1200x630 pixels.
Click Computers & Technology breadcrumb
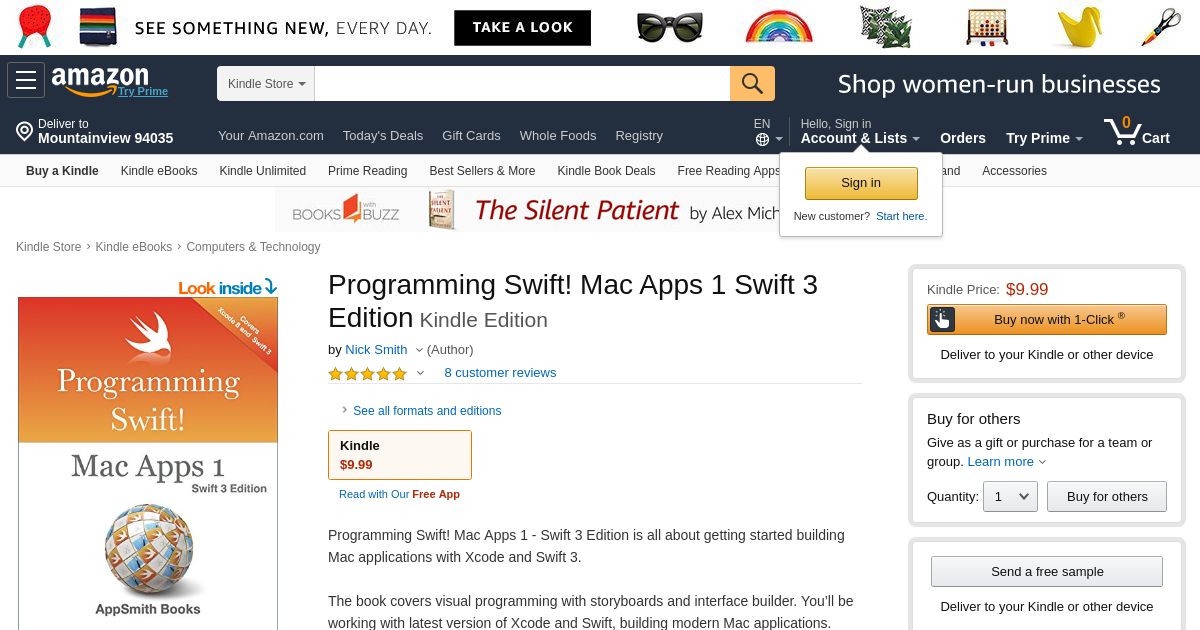click(253, 247)
